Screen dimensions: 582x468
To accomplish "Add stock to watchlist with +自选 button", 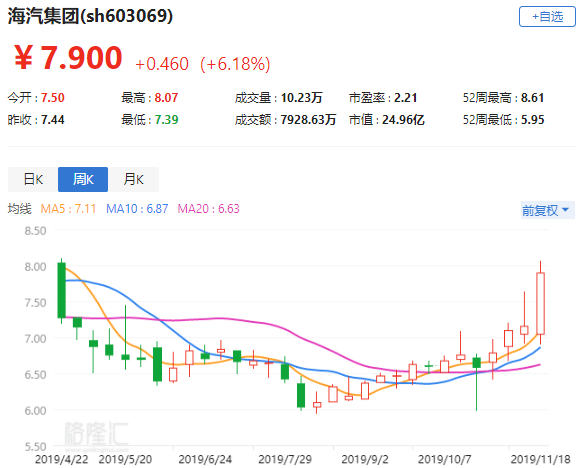I will pos(547,17).
